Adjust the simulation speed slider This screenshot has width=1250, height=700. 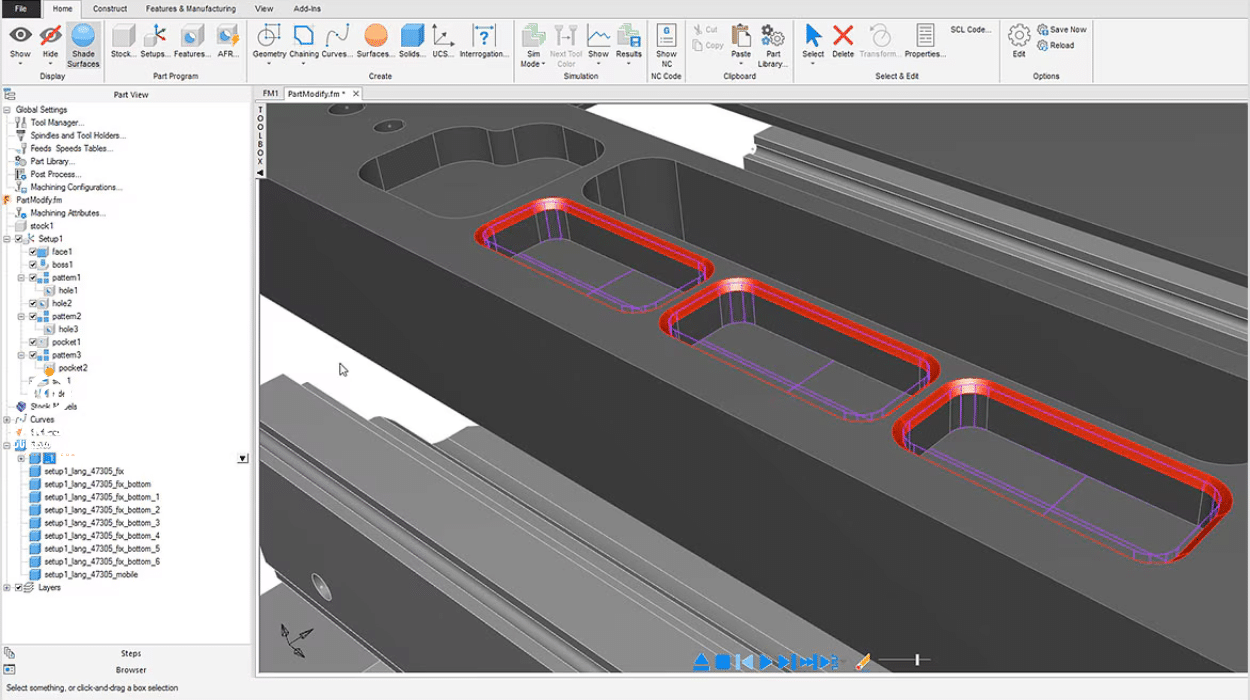916,660
